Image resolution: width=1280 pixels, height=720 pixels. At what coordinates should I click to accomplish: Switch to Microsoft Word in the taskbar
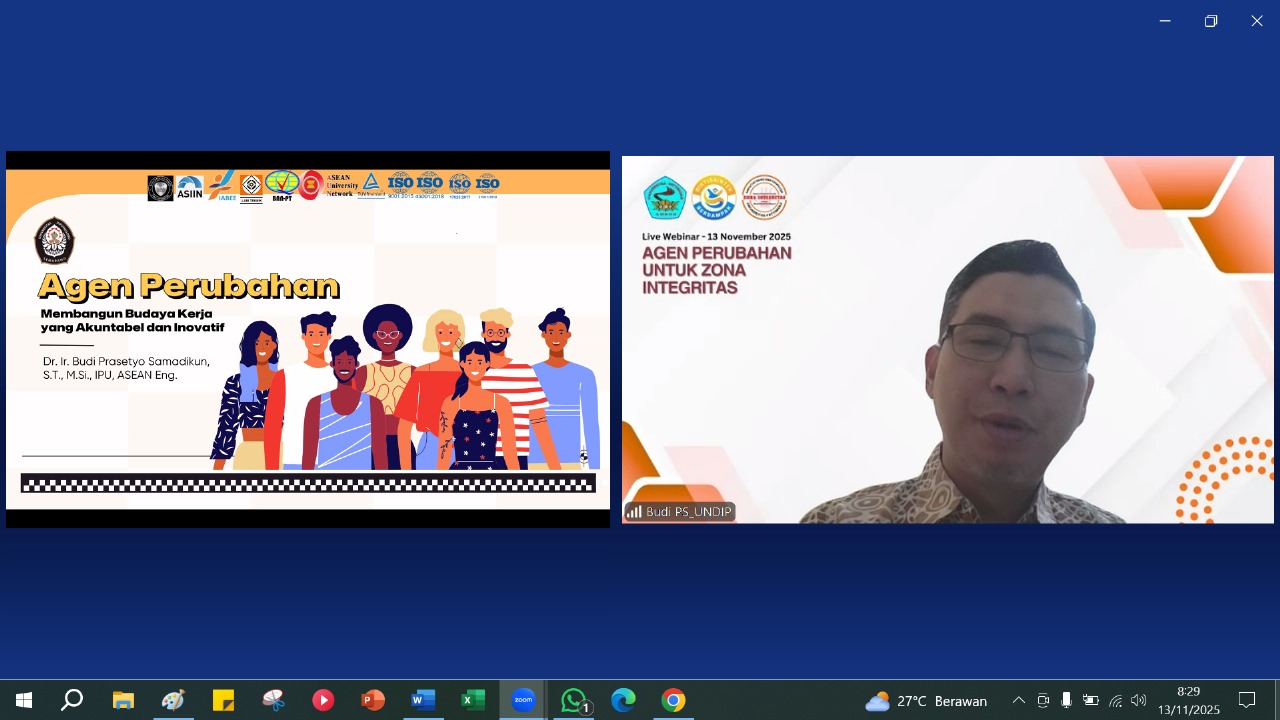(x=423, y=700)
